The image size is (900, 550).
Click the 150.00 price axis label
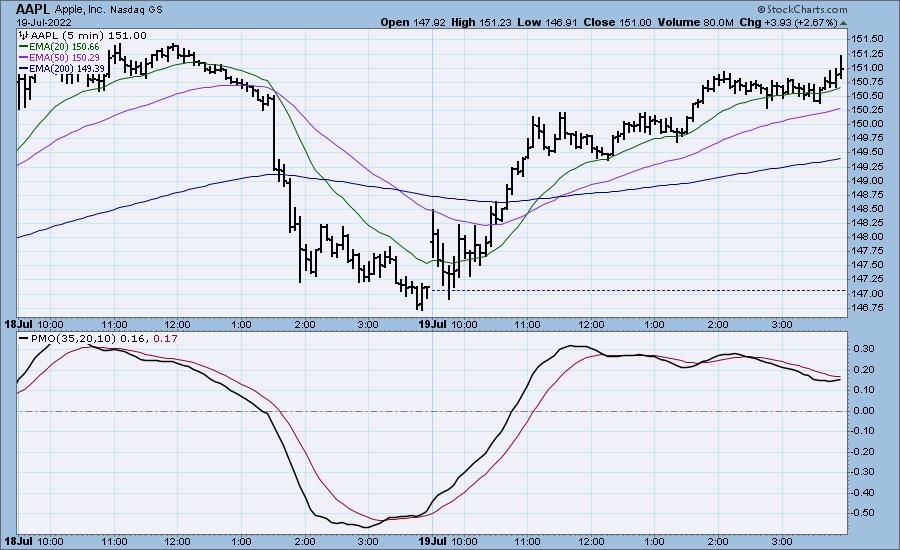pos(867,123)
